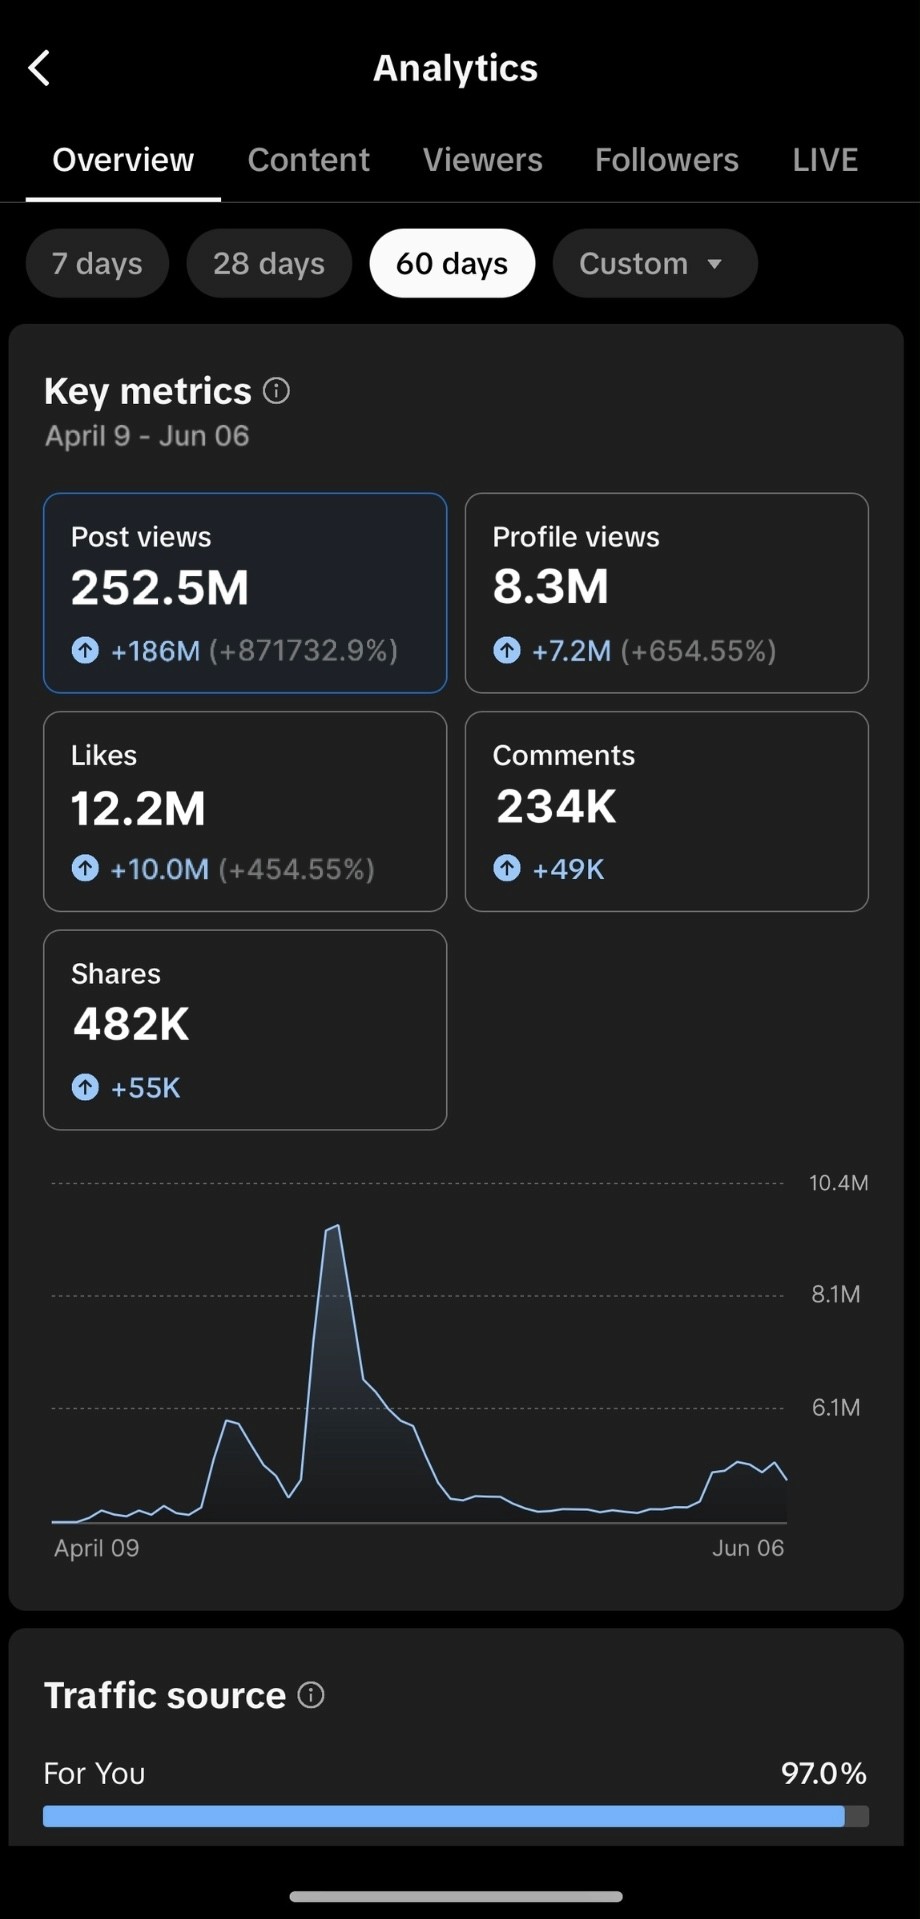
Task: Click the up-arrow icon in Shares card
Action: (x=85, y=1087)
